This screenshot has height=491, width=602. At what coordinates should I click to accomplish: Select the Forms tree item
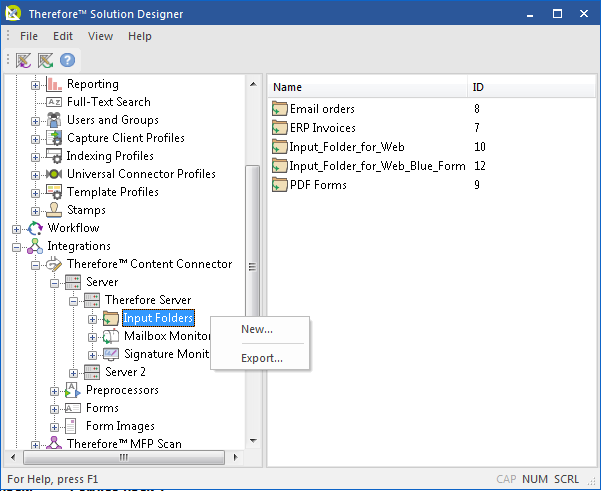pos(102,408)
